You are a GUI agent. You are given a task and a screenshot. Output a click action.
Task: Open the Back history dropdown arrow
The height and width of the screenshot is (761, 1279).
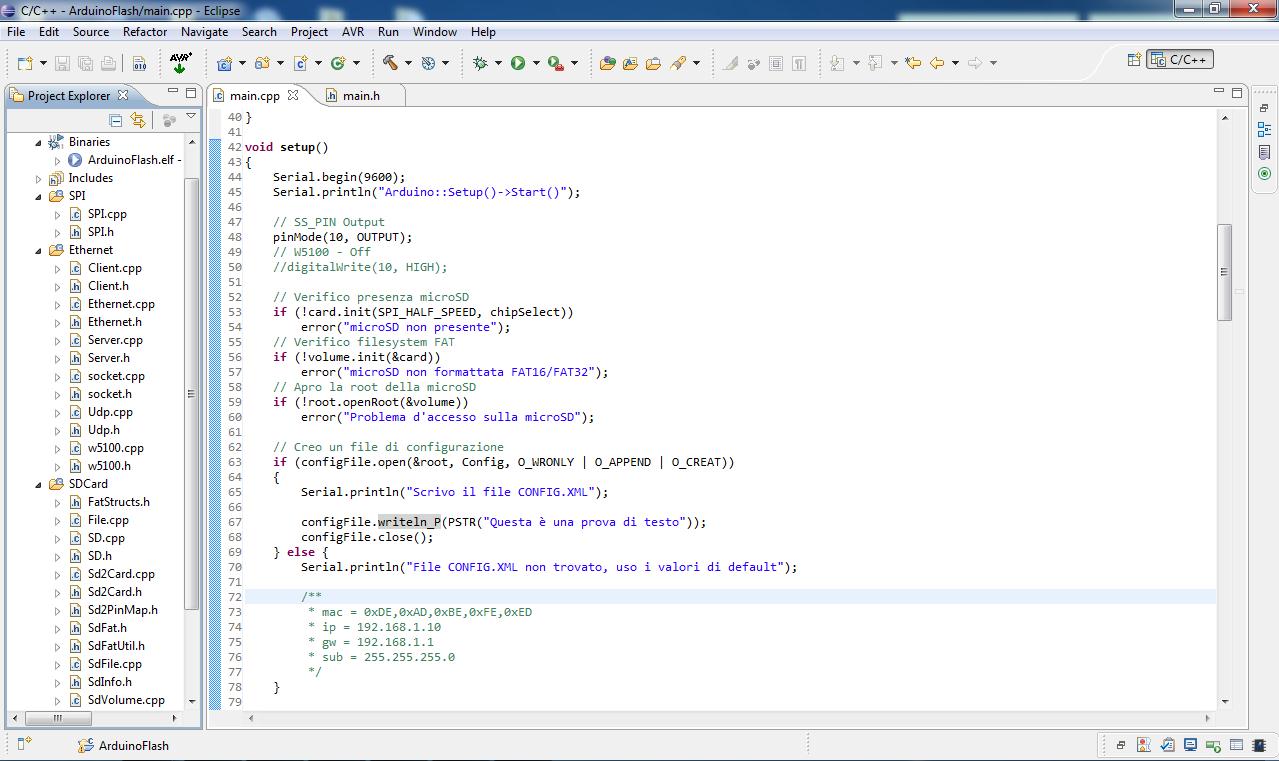point(955,63)
